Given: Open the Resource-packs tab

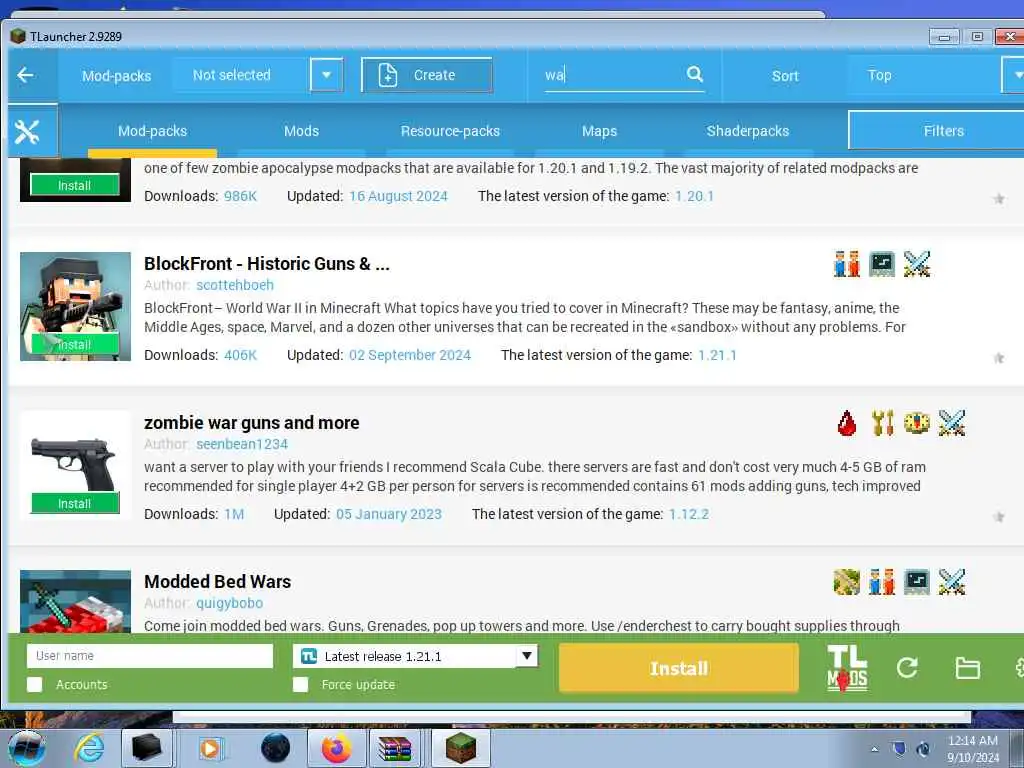Looking at the screenshot, I should (450, 131).
